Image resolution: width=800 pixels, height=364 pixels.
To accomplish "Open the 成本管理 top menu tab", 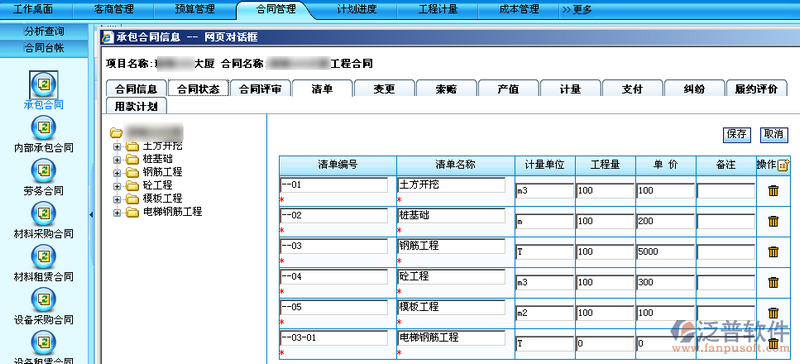I will (x=519, y=9).
